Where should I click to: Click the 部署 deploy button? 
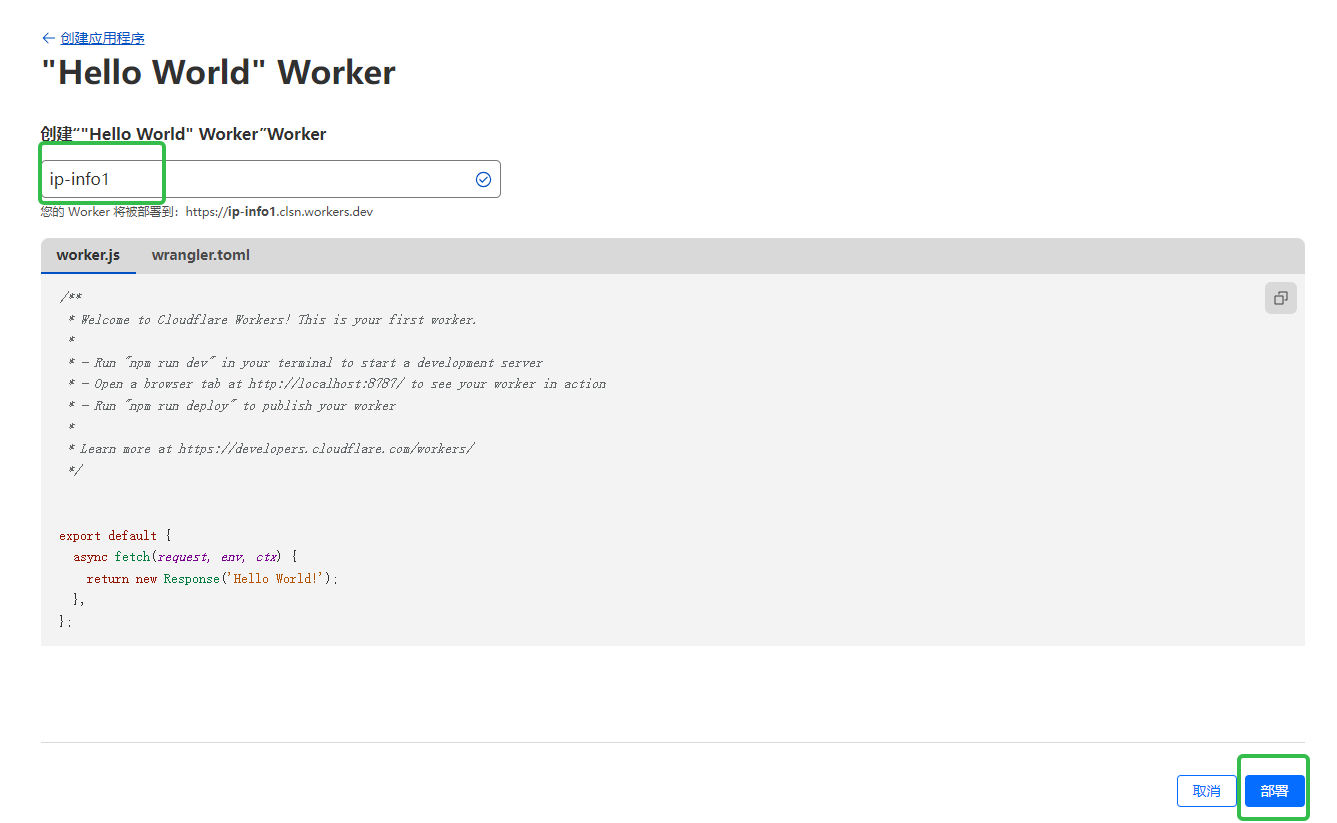coord(1275,791)
